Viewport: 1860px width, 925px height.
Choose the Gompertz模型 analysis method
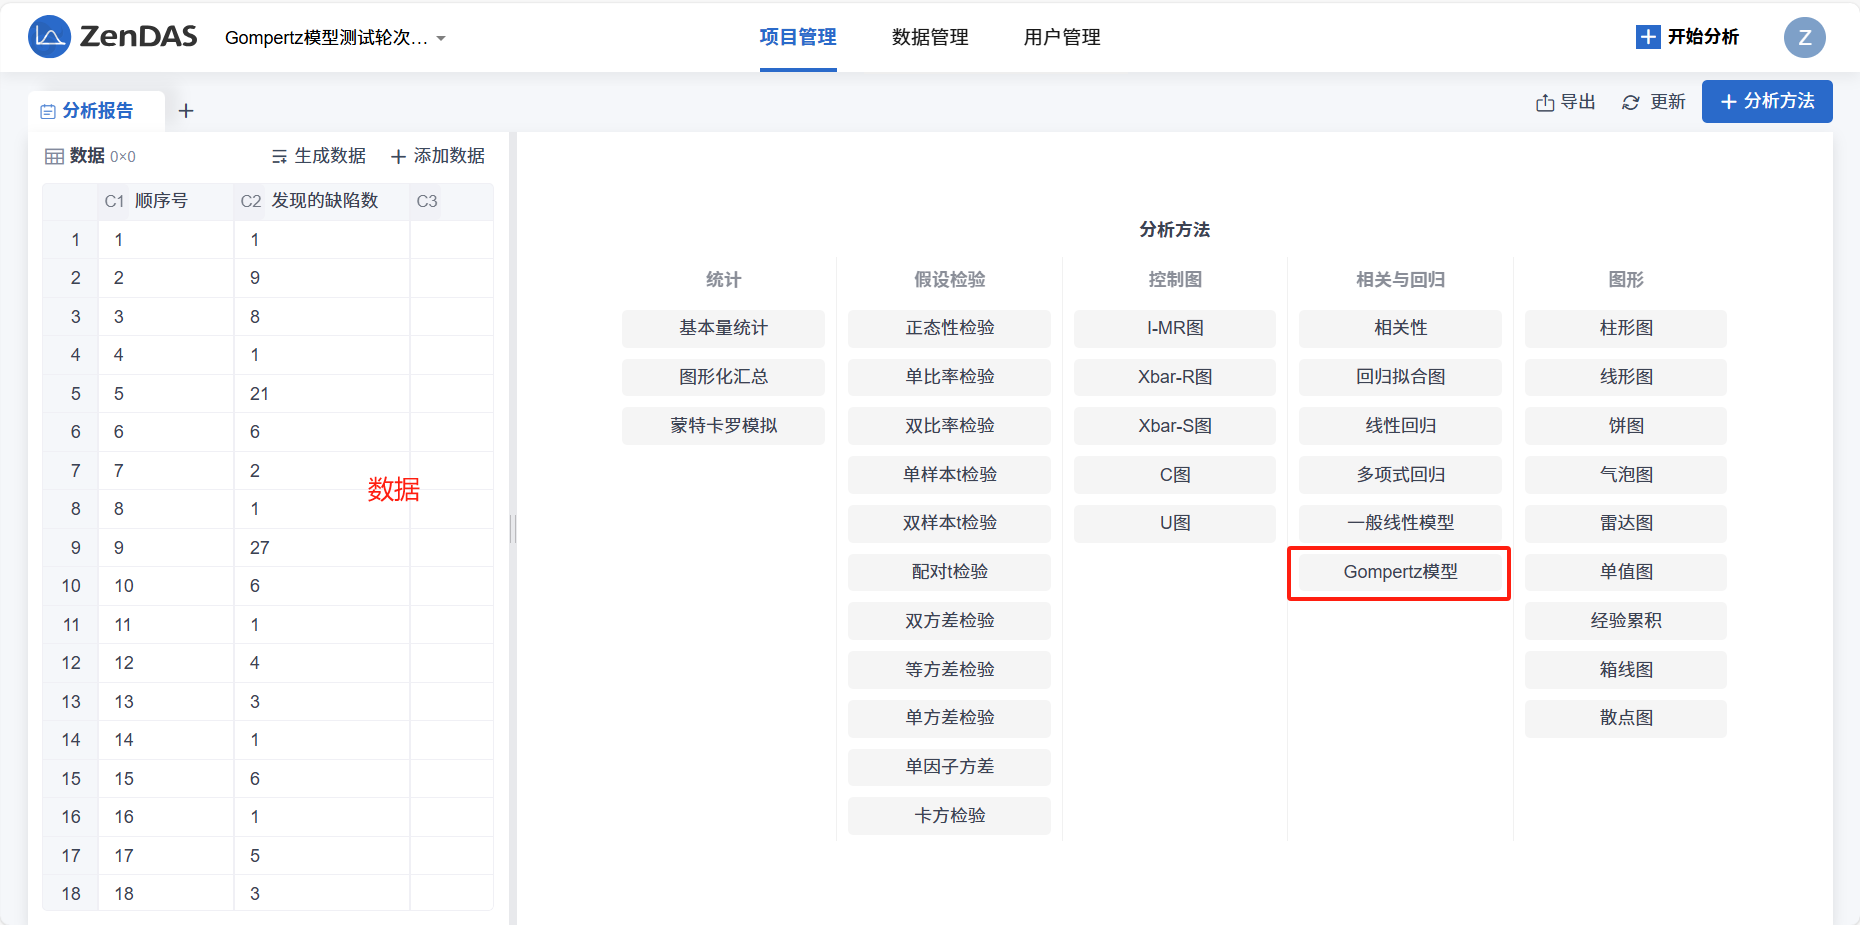1400,572
